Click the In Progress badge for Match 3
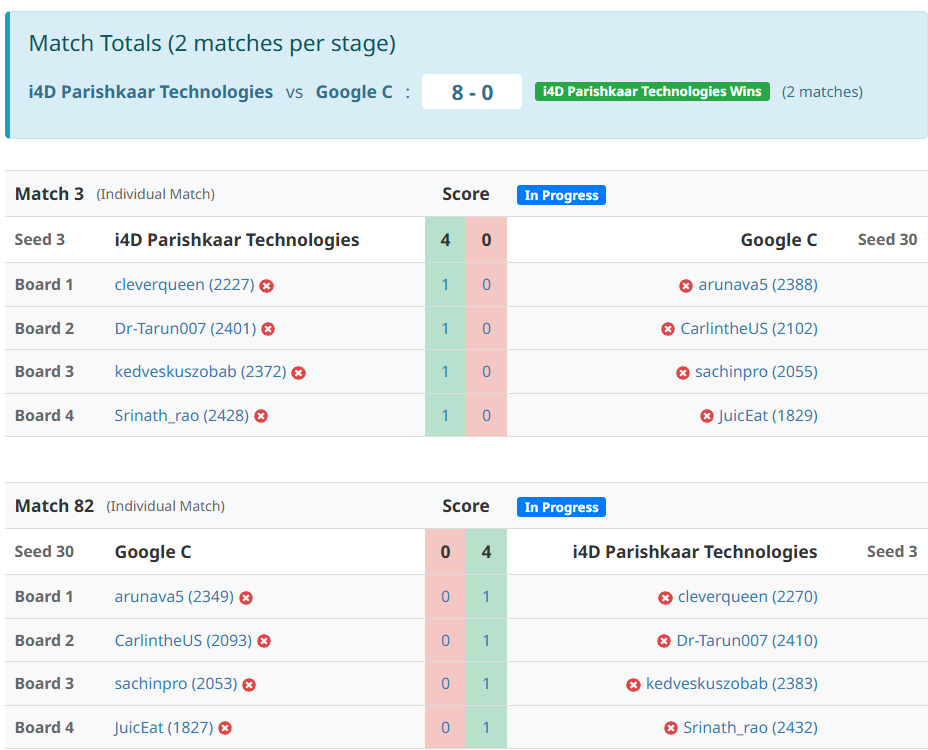 point(561,195)
